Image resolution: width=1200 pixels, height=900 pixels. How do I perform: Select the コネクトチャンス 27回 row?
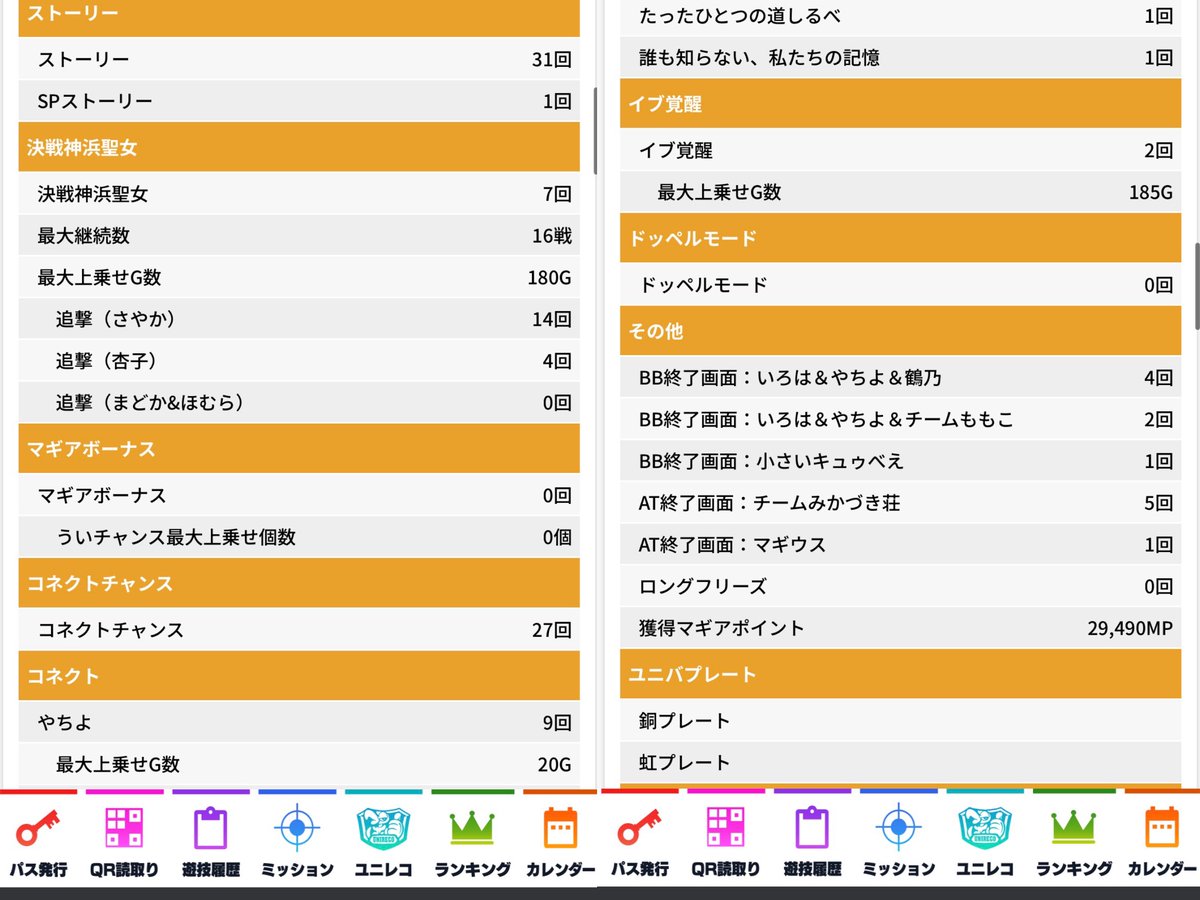[299, 630]
